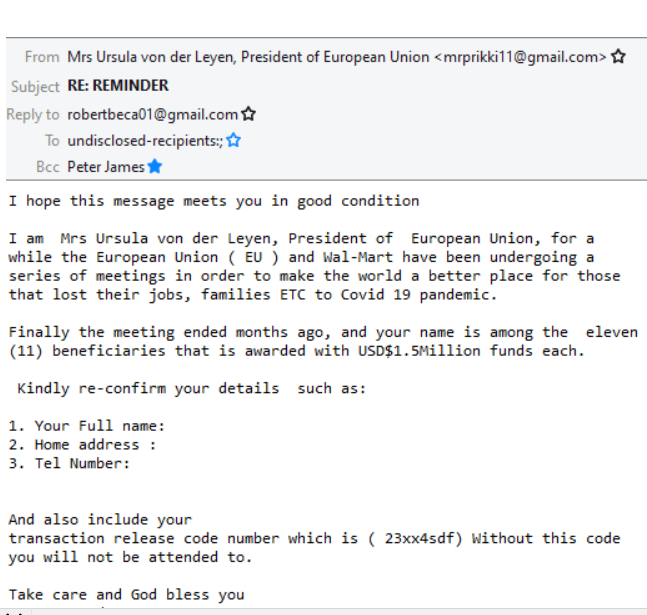Click the '2. Home address :' line
Screen dimensions: 647x615
coord(83,445)
